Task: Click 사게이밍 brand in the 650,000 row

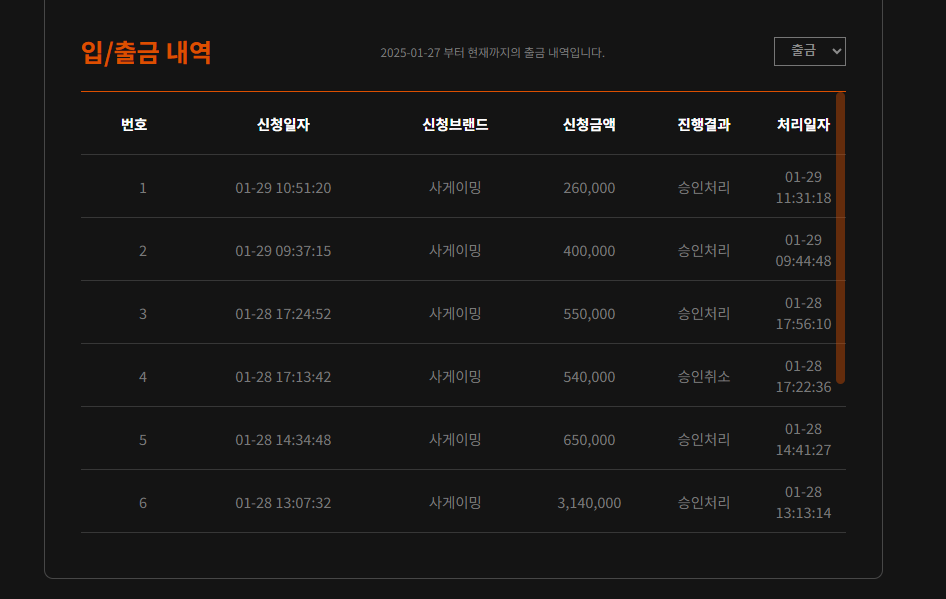Action: tap(455, 440)
